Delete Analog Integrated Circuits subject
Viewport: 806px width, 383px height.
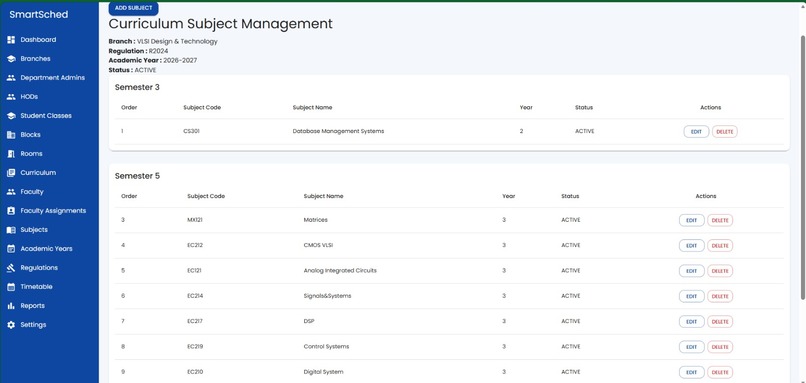(720, 271)
